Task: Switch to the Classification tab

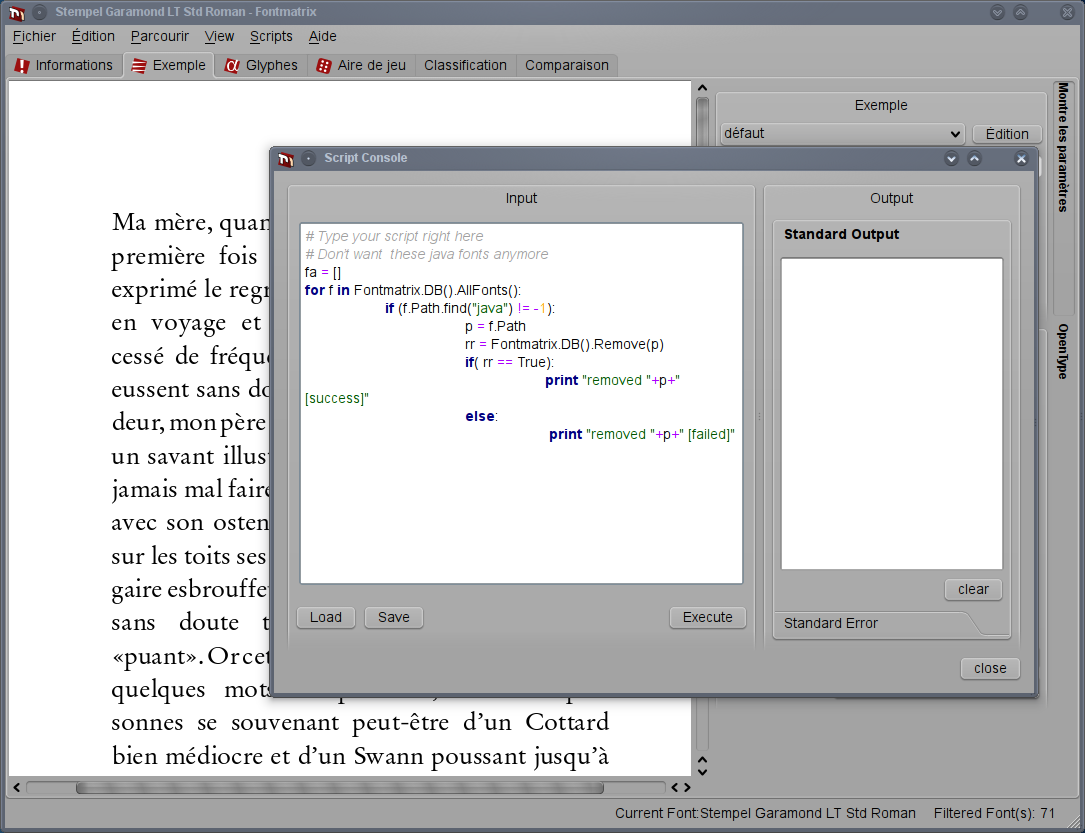Action: coord(465,65)
